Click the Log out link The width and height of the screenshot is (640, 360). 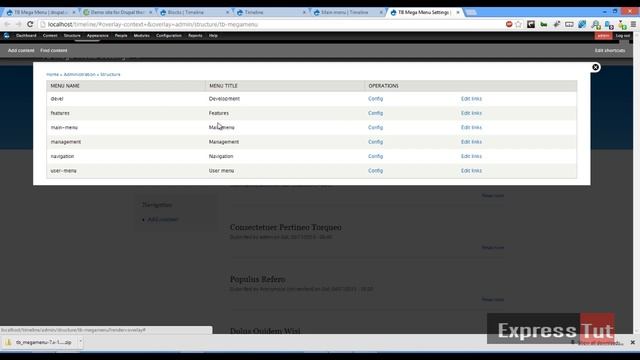click(623, 36)
